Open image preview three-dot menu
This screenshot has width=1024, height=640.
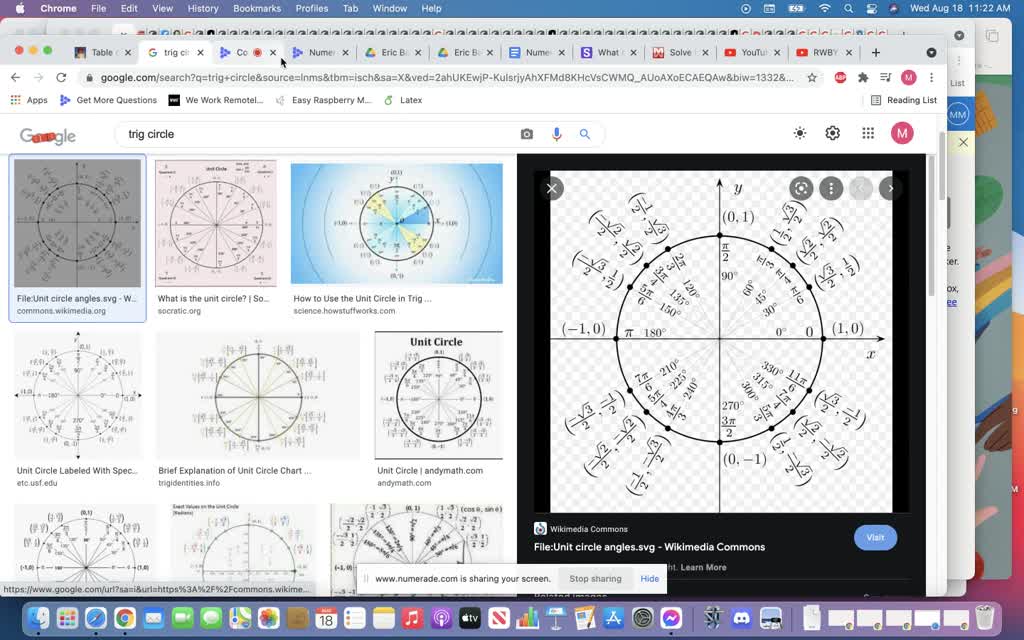pyautogui.click(x=831, y=189)
